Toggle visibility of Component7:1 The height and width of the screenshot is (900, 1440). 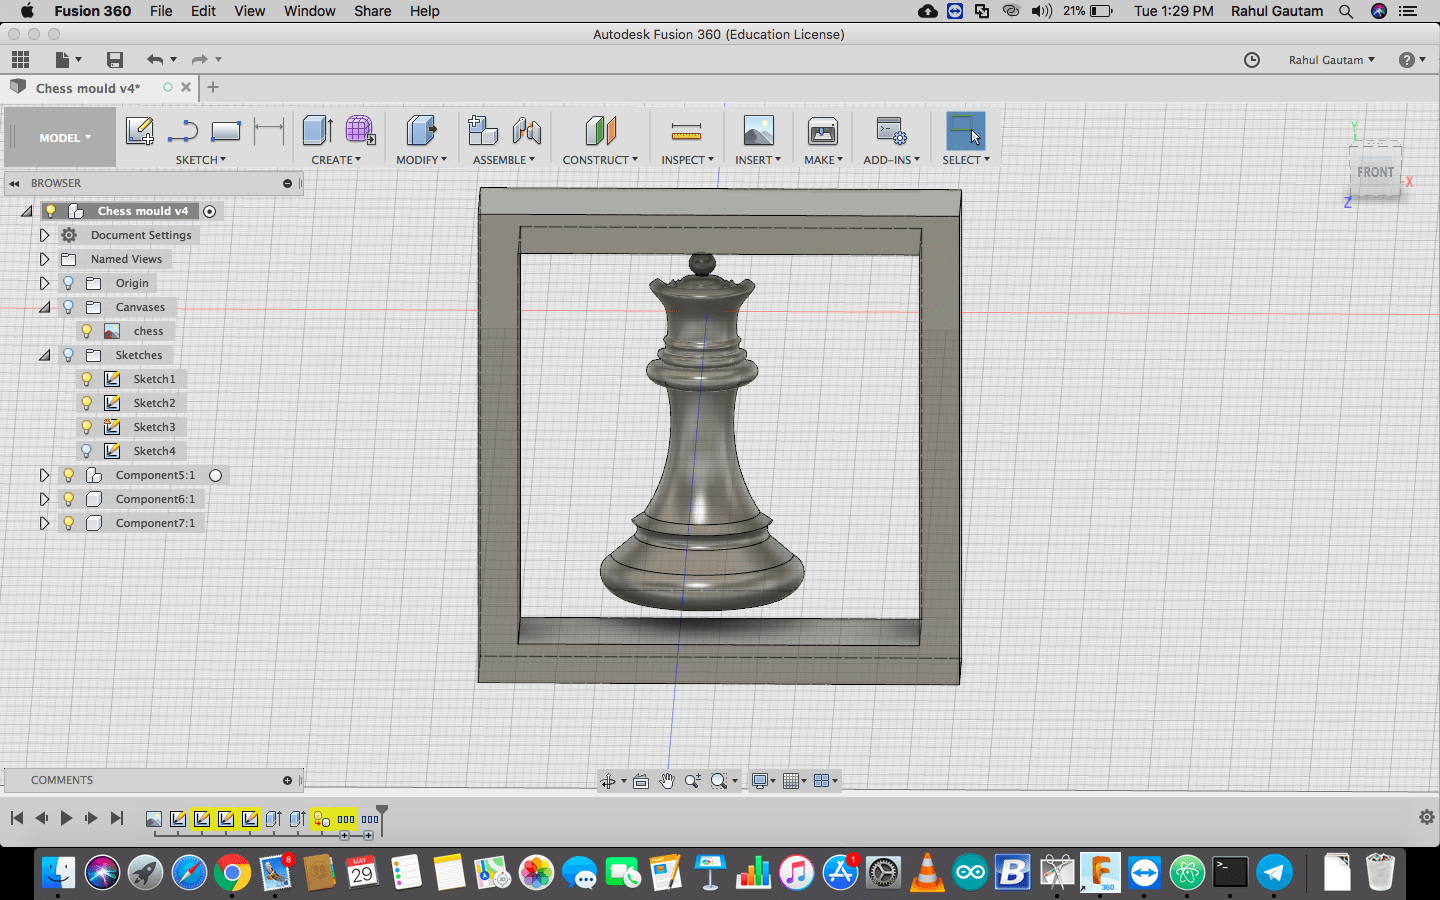69,523
